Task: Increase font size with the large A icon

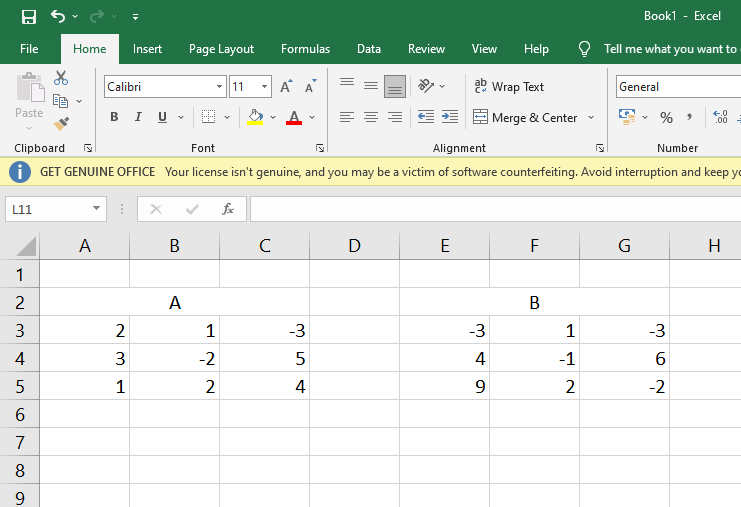Action: point(286,86)
